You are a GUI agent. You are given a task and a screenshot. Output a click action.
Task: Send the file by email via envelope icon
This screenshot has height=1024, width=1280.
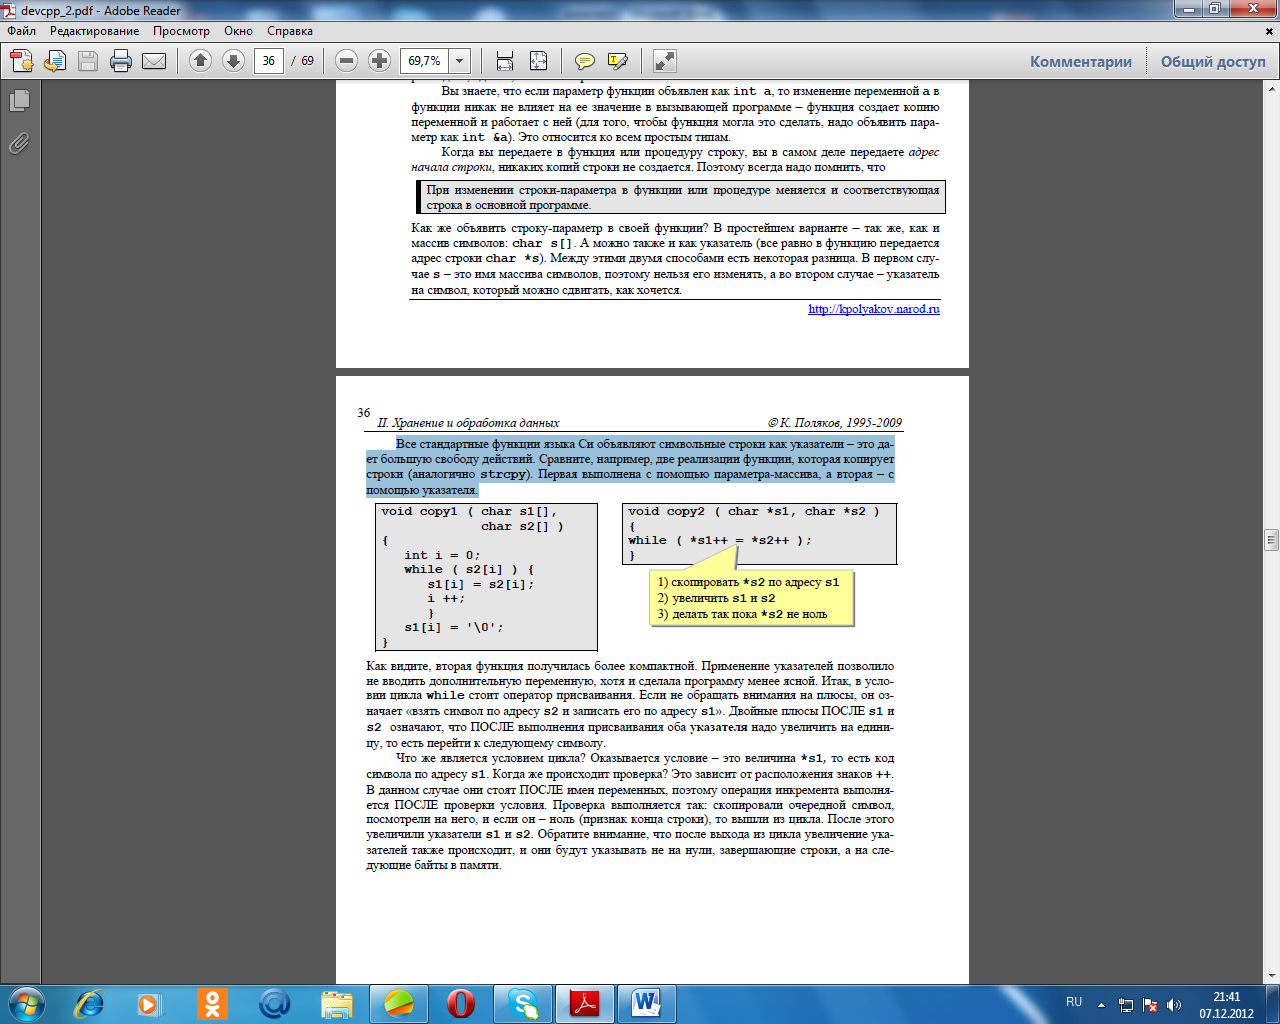(x=154, y=61)
